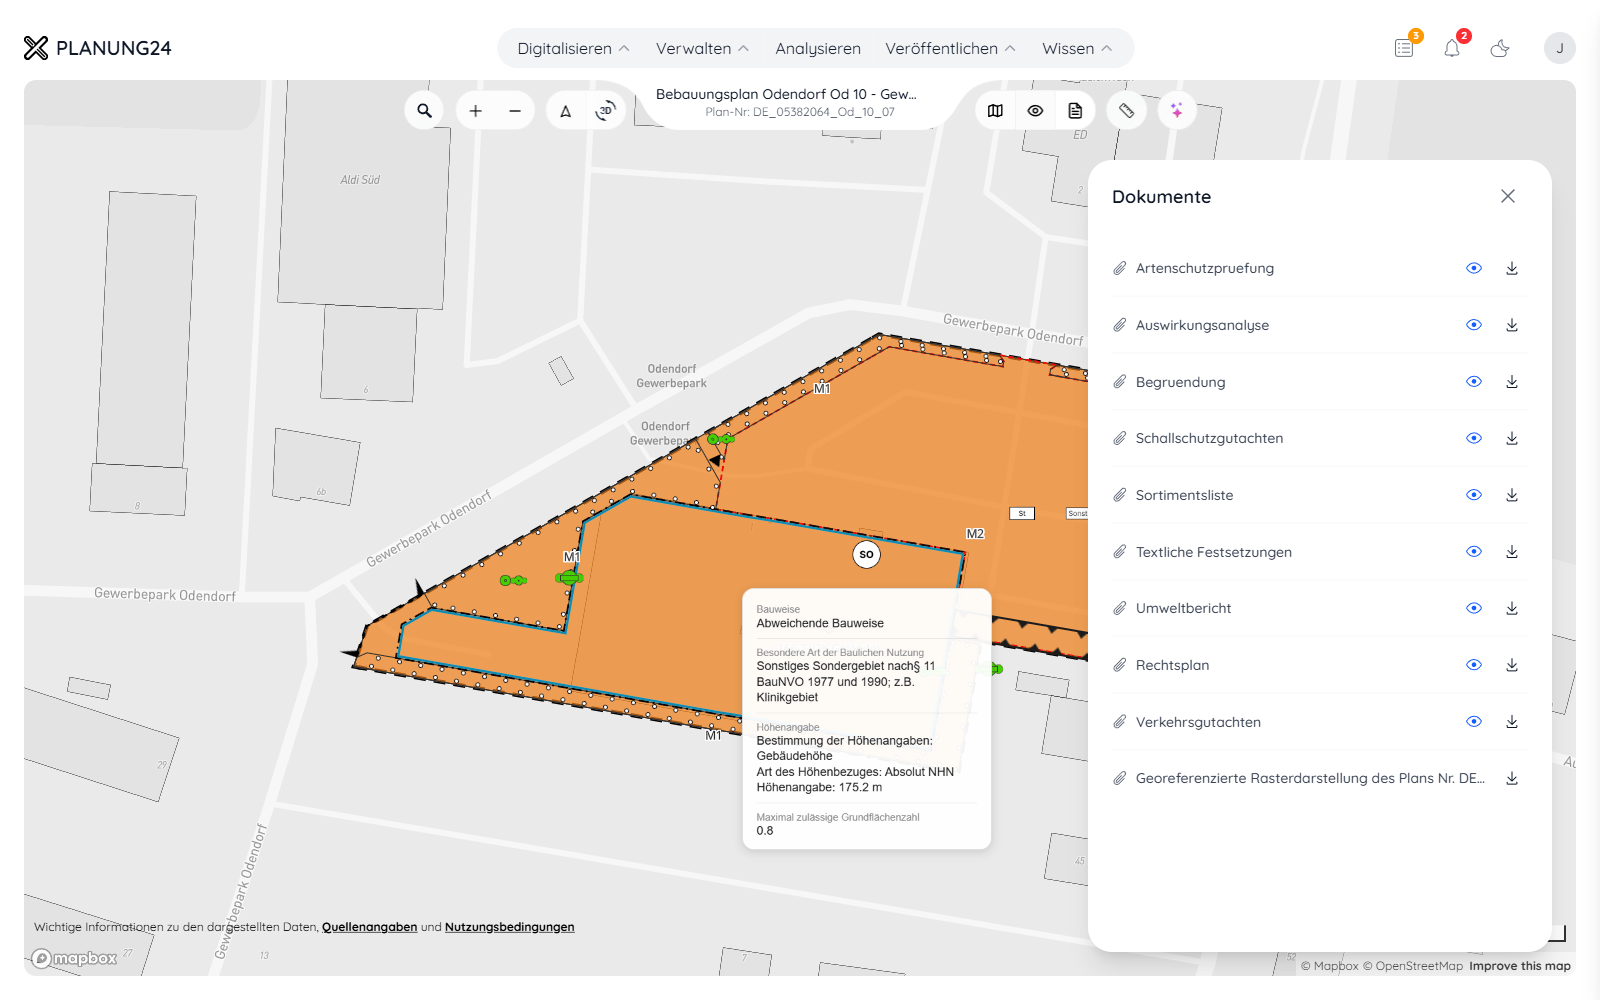Preview the Begruendung document
Screen dimensions: 1600x1000
[1474, 382]
